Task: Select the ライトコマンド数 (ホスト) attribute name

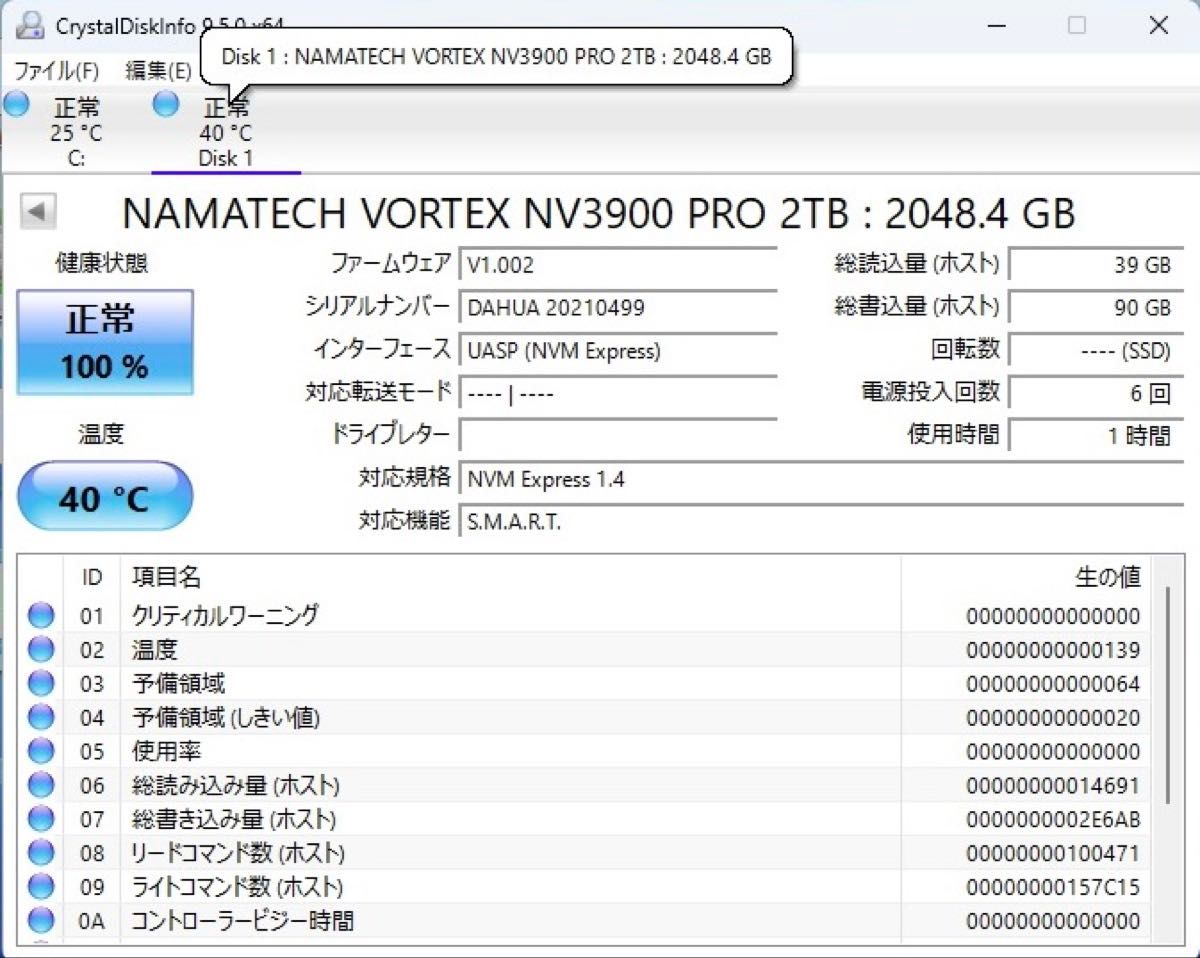Action: [x=237, y=887]
